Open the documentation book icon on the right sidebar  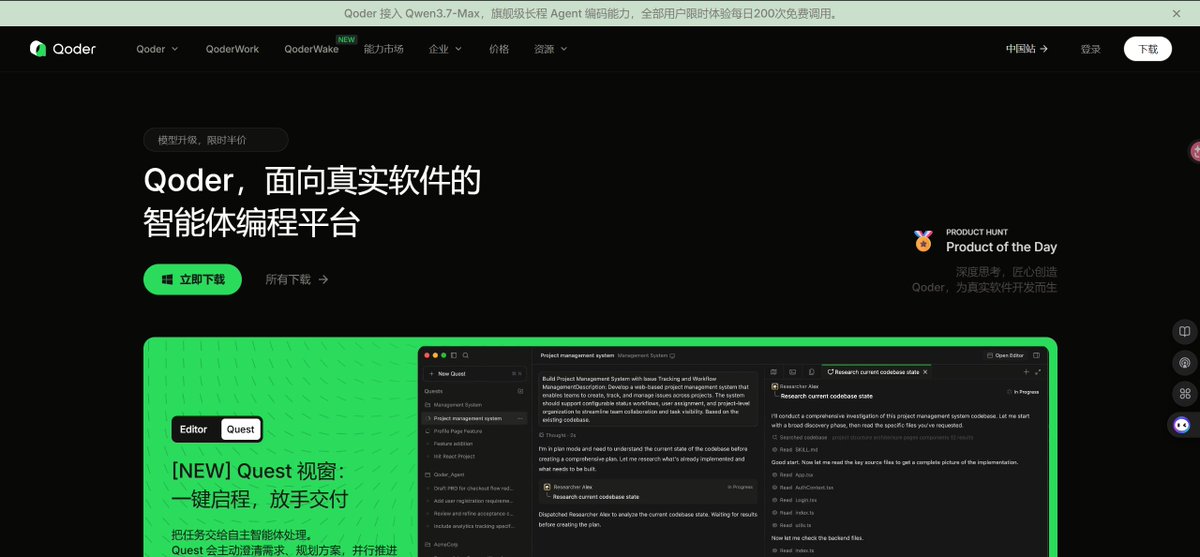(1184, 331)
